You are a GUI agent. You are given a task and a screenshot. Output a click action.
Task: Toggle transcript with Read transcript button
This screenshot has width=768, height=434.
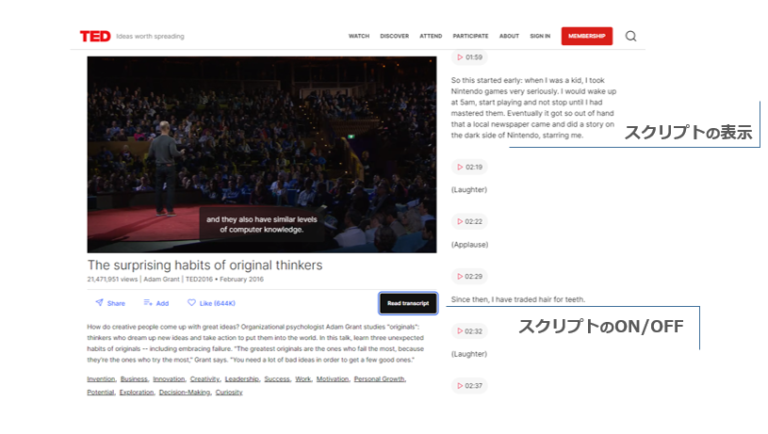[408, 303]
